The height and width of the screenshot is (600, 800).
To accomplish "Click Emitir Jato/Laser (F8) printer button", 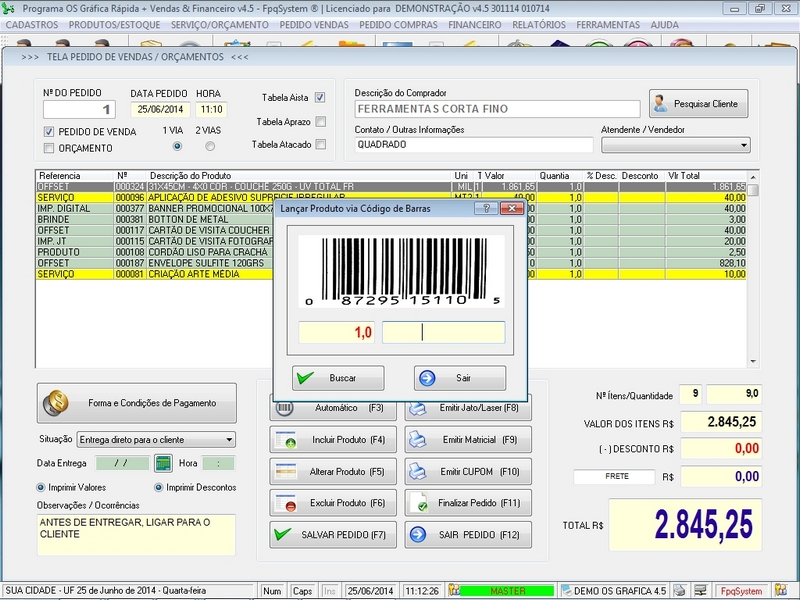I will click(x=468, y=408).
